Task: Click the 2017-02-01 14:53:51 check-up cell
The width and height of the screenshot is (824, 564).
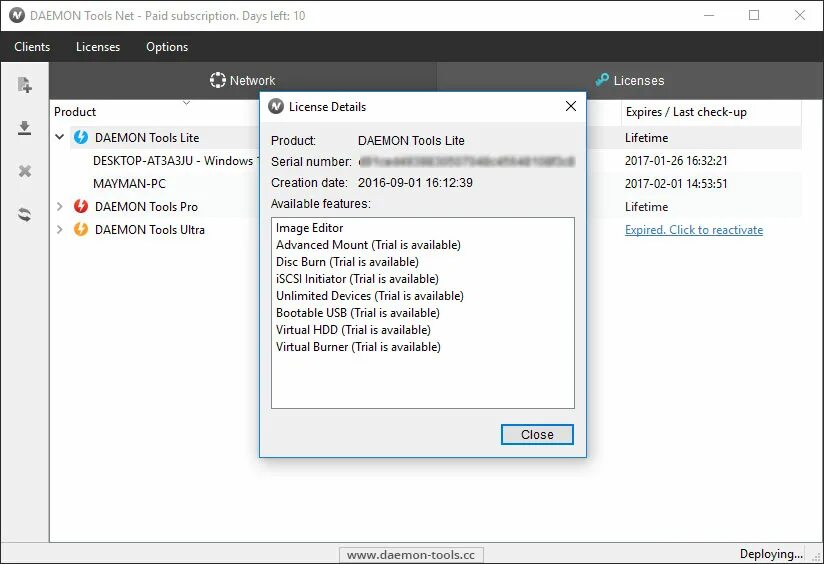Action: tap(676, 184)
